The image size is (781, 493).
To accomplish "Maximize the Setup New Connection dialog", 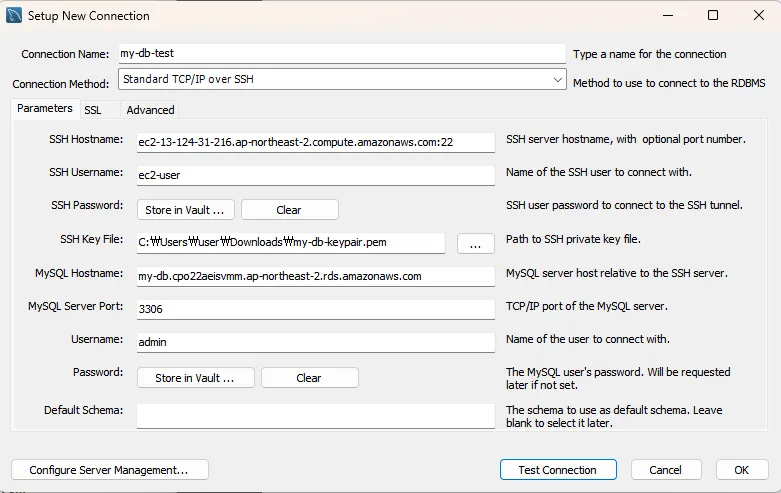I will [712, 16].
